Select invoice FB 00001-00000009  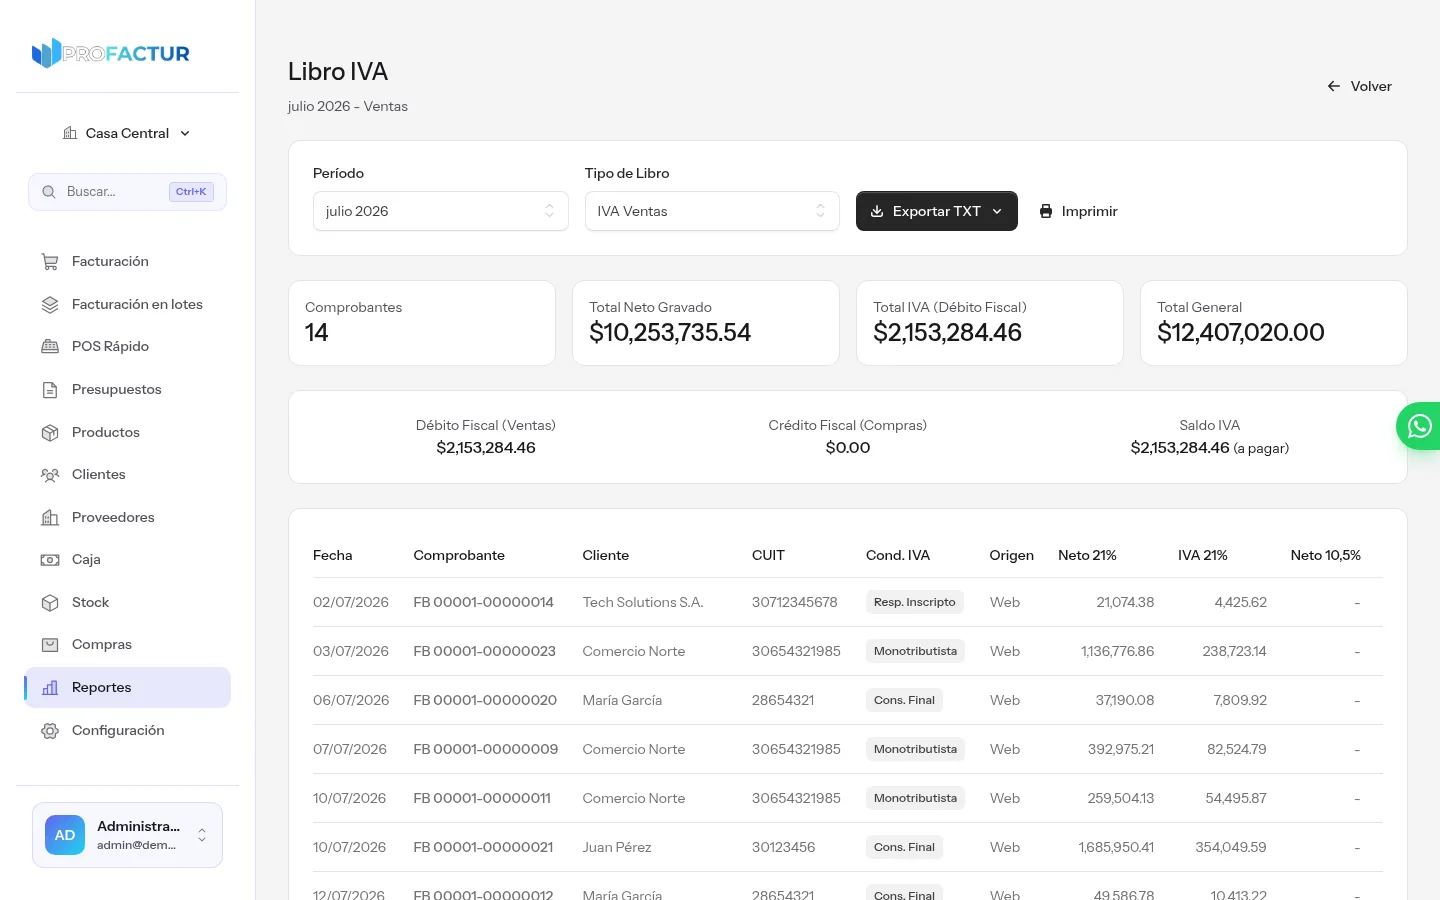tap(486, 749)
